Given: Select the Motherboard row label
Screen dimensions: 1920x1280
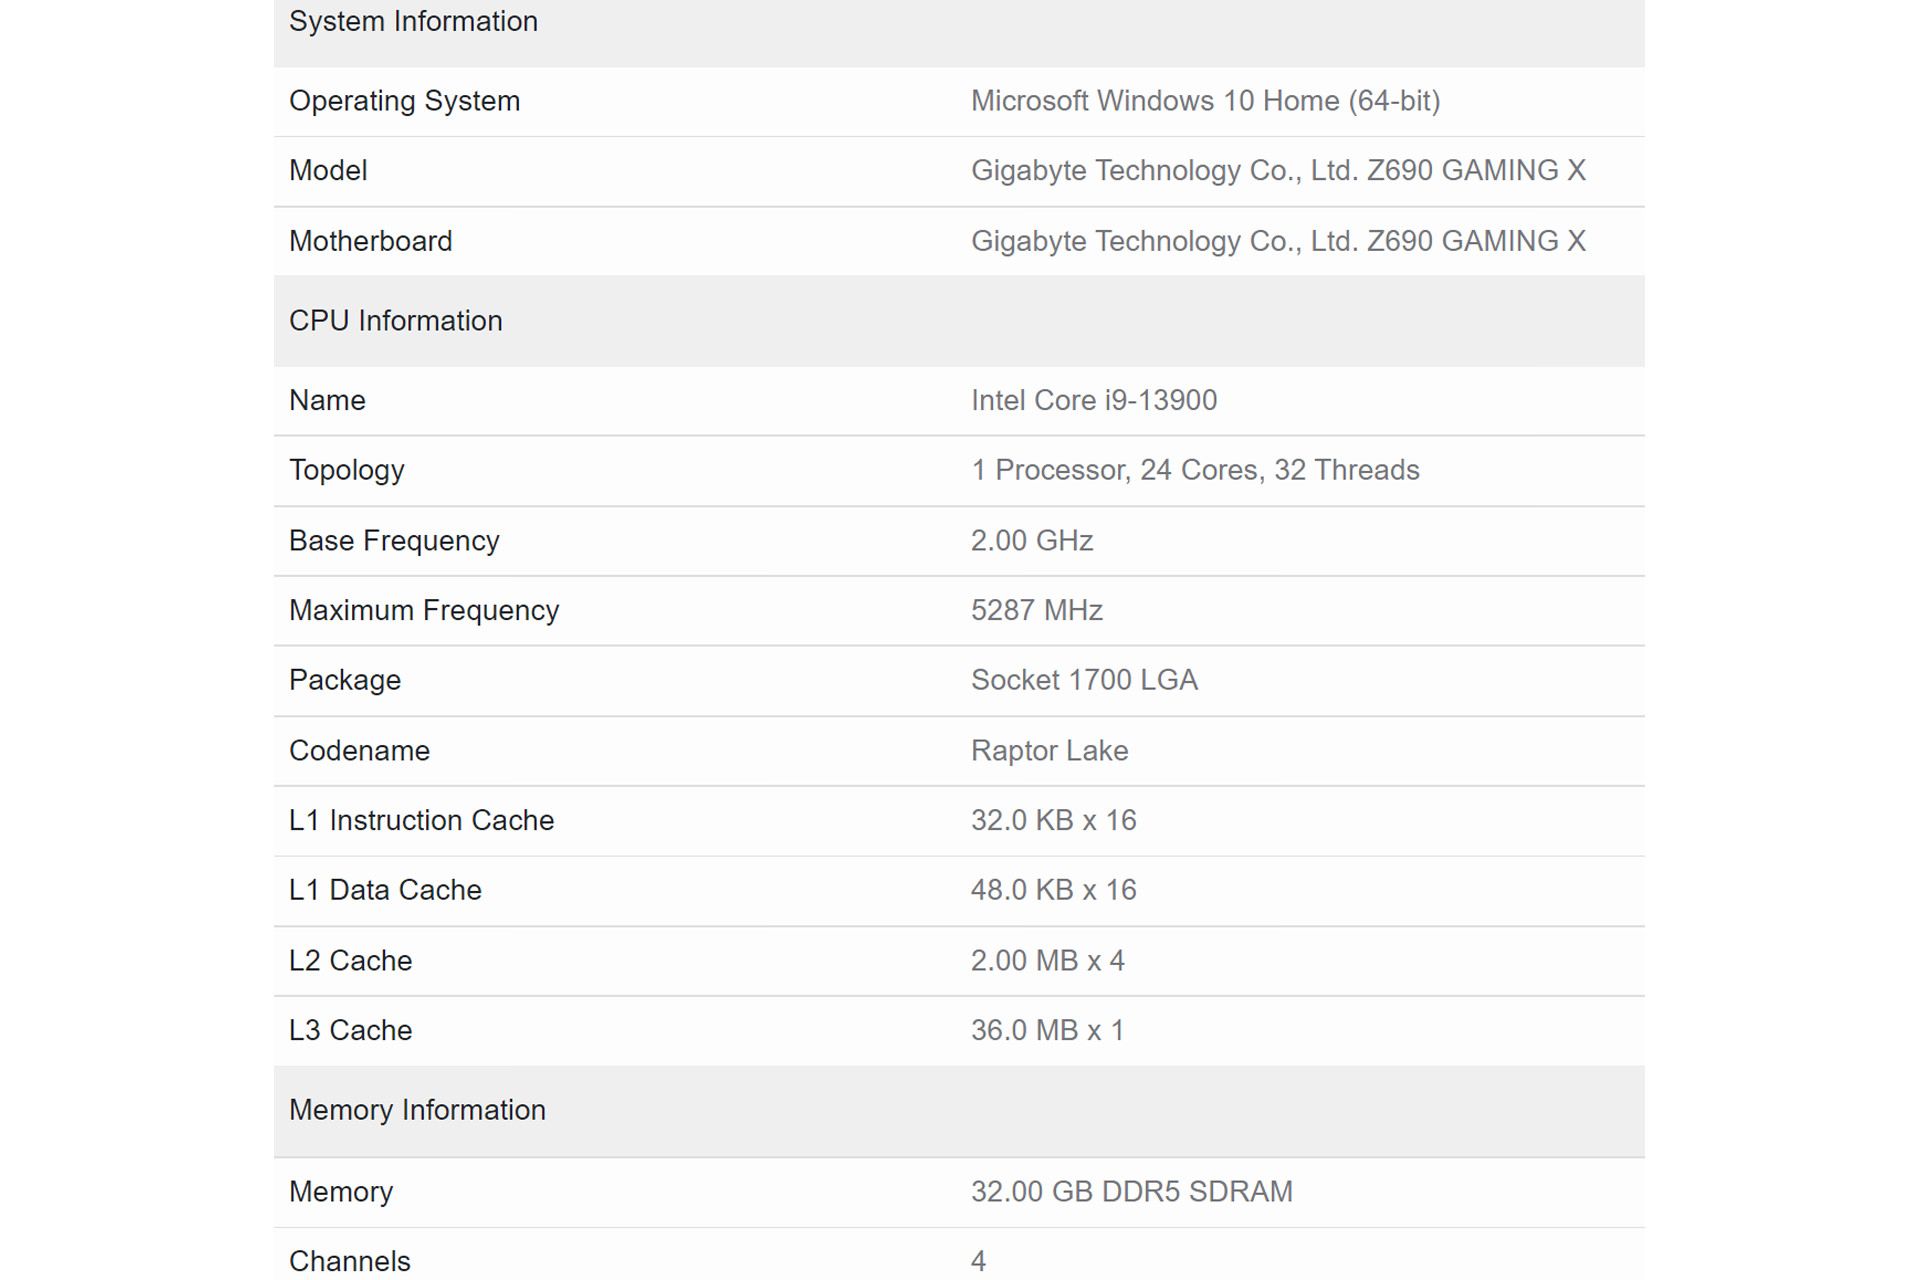Looking at the screenshot, I should click(370, 241).
